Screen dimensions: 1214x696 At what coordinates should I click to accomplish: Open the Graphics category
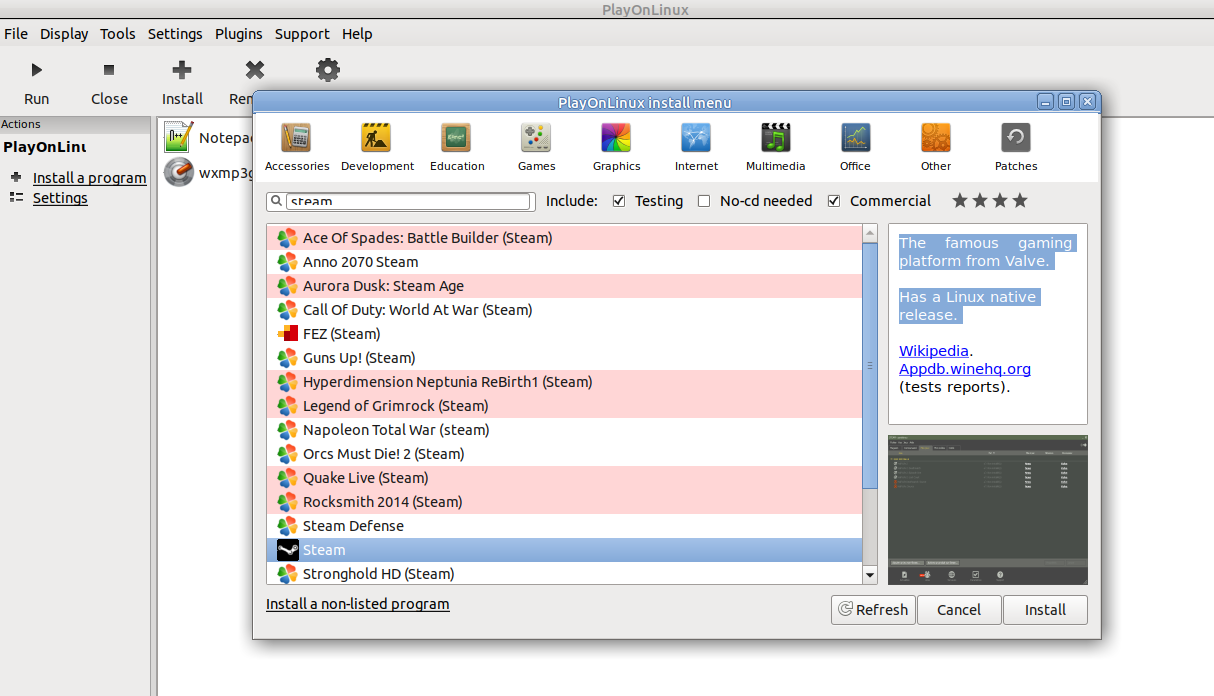pos(616,146)
